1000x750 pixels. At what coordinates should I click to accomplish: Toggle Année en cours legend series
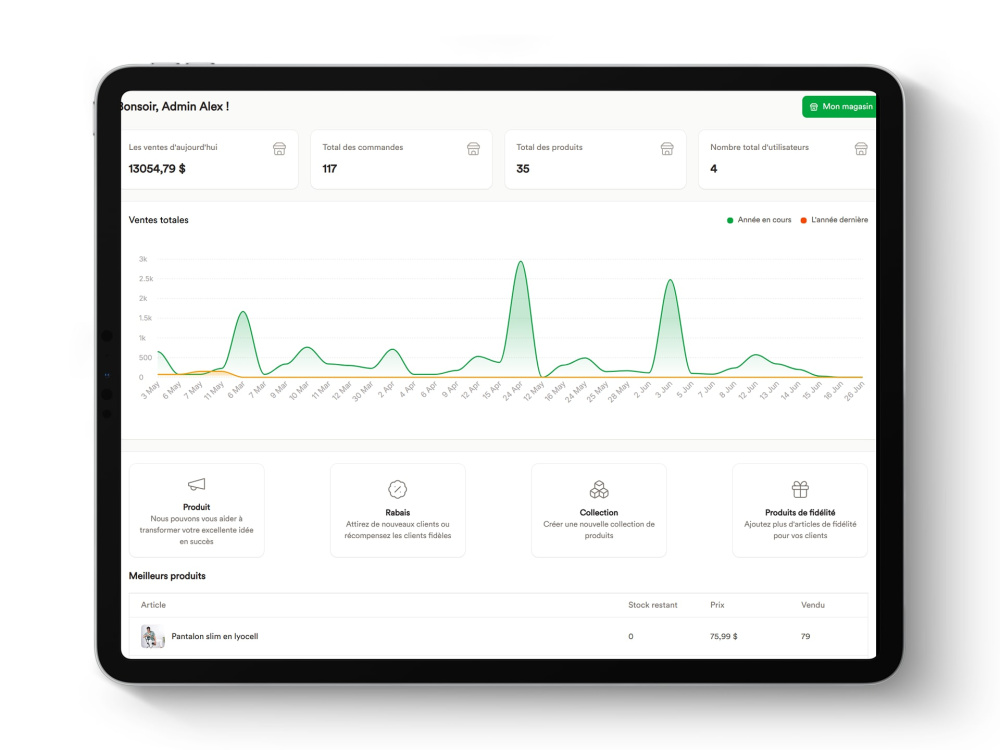(x=759, y=220)
